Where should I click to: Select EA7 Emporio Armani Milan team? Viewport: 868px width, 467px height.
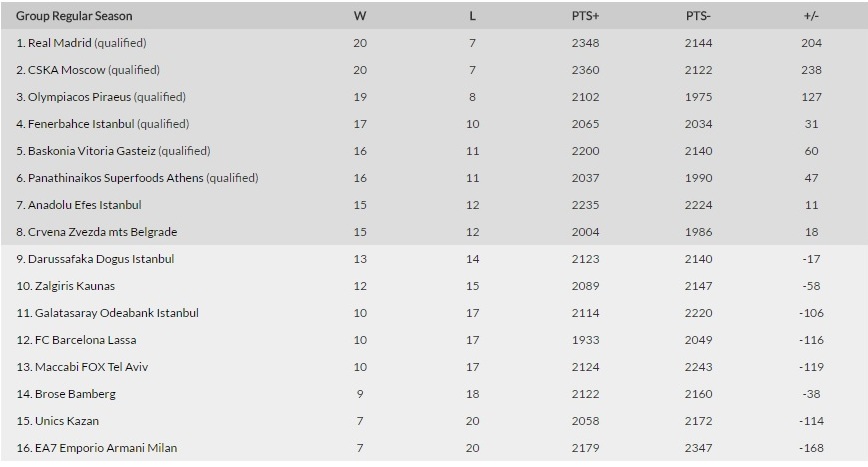click(x=97, y=448)
